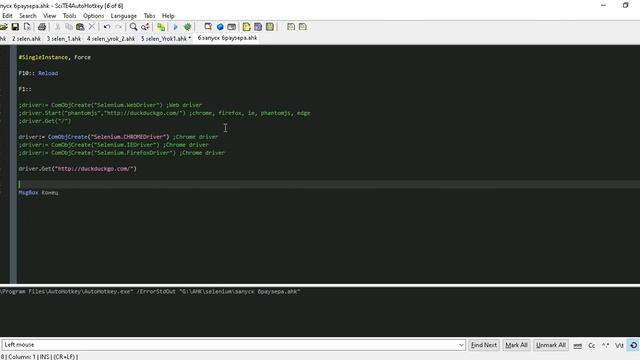Click the Selenium.CHROMEDriver string
The height and width of the screenshot is (360, 640).
pyautogui.click(x=128, y=137)
